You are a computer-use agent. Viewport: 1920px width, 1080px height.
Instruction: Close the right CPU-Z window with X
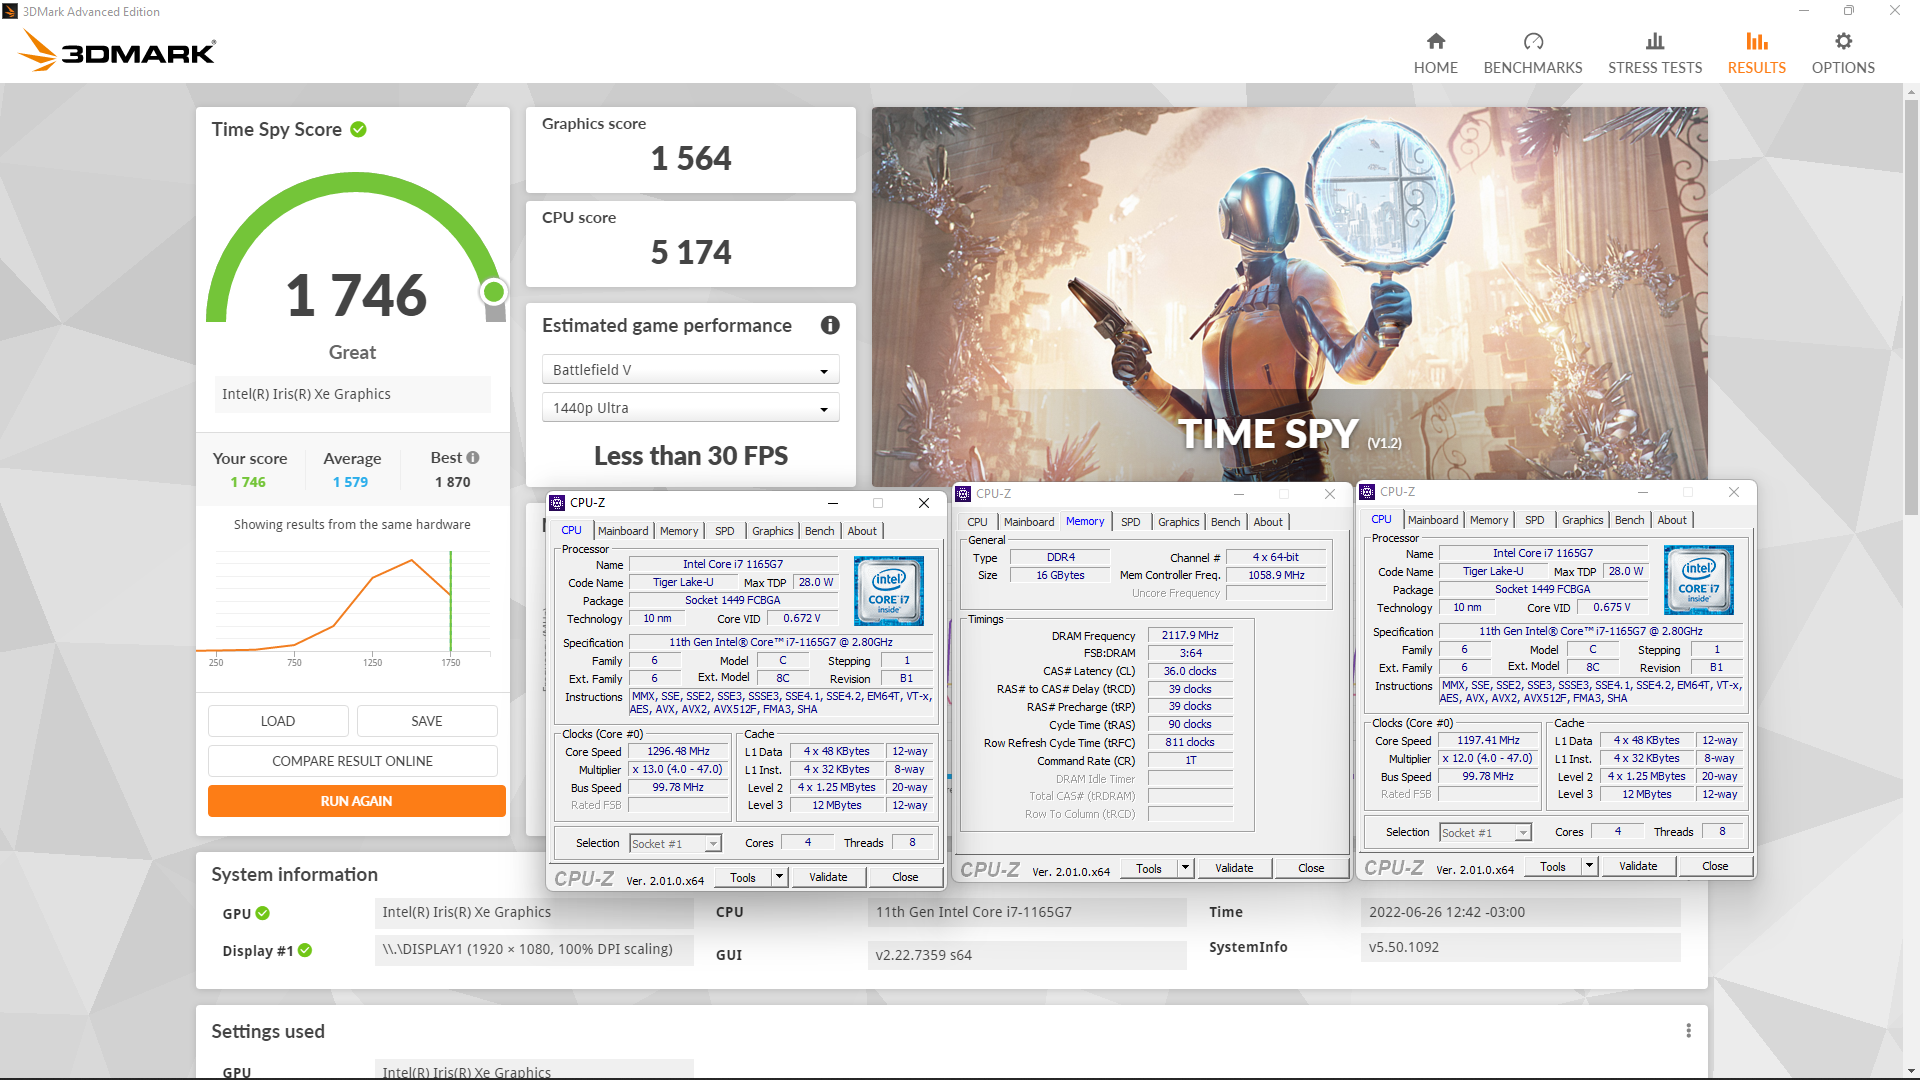coord(1734,492)
